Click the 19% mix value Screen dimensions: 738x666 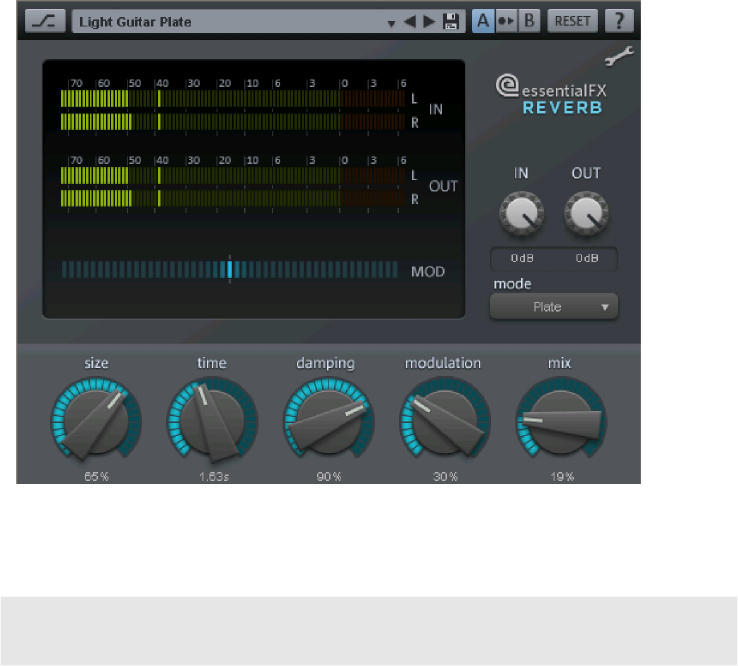pyautogui.click(x=562, y=476)
